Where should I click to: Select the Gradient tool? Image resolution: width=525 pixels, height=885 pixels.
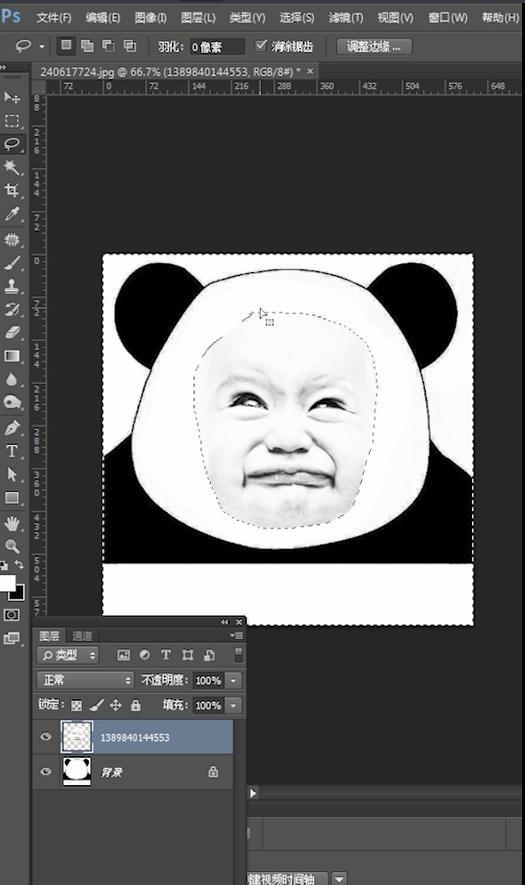(x=12, y=356)
